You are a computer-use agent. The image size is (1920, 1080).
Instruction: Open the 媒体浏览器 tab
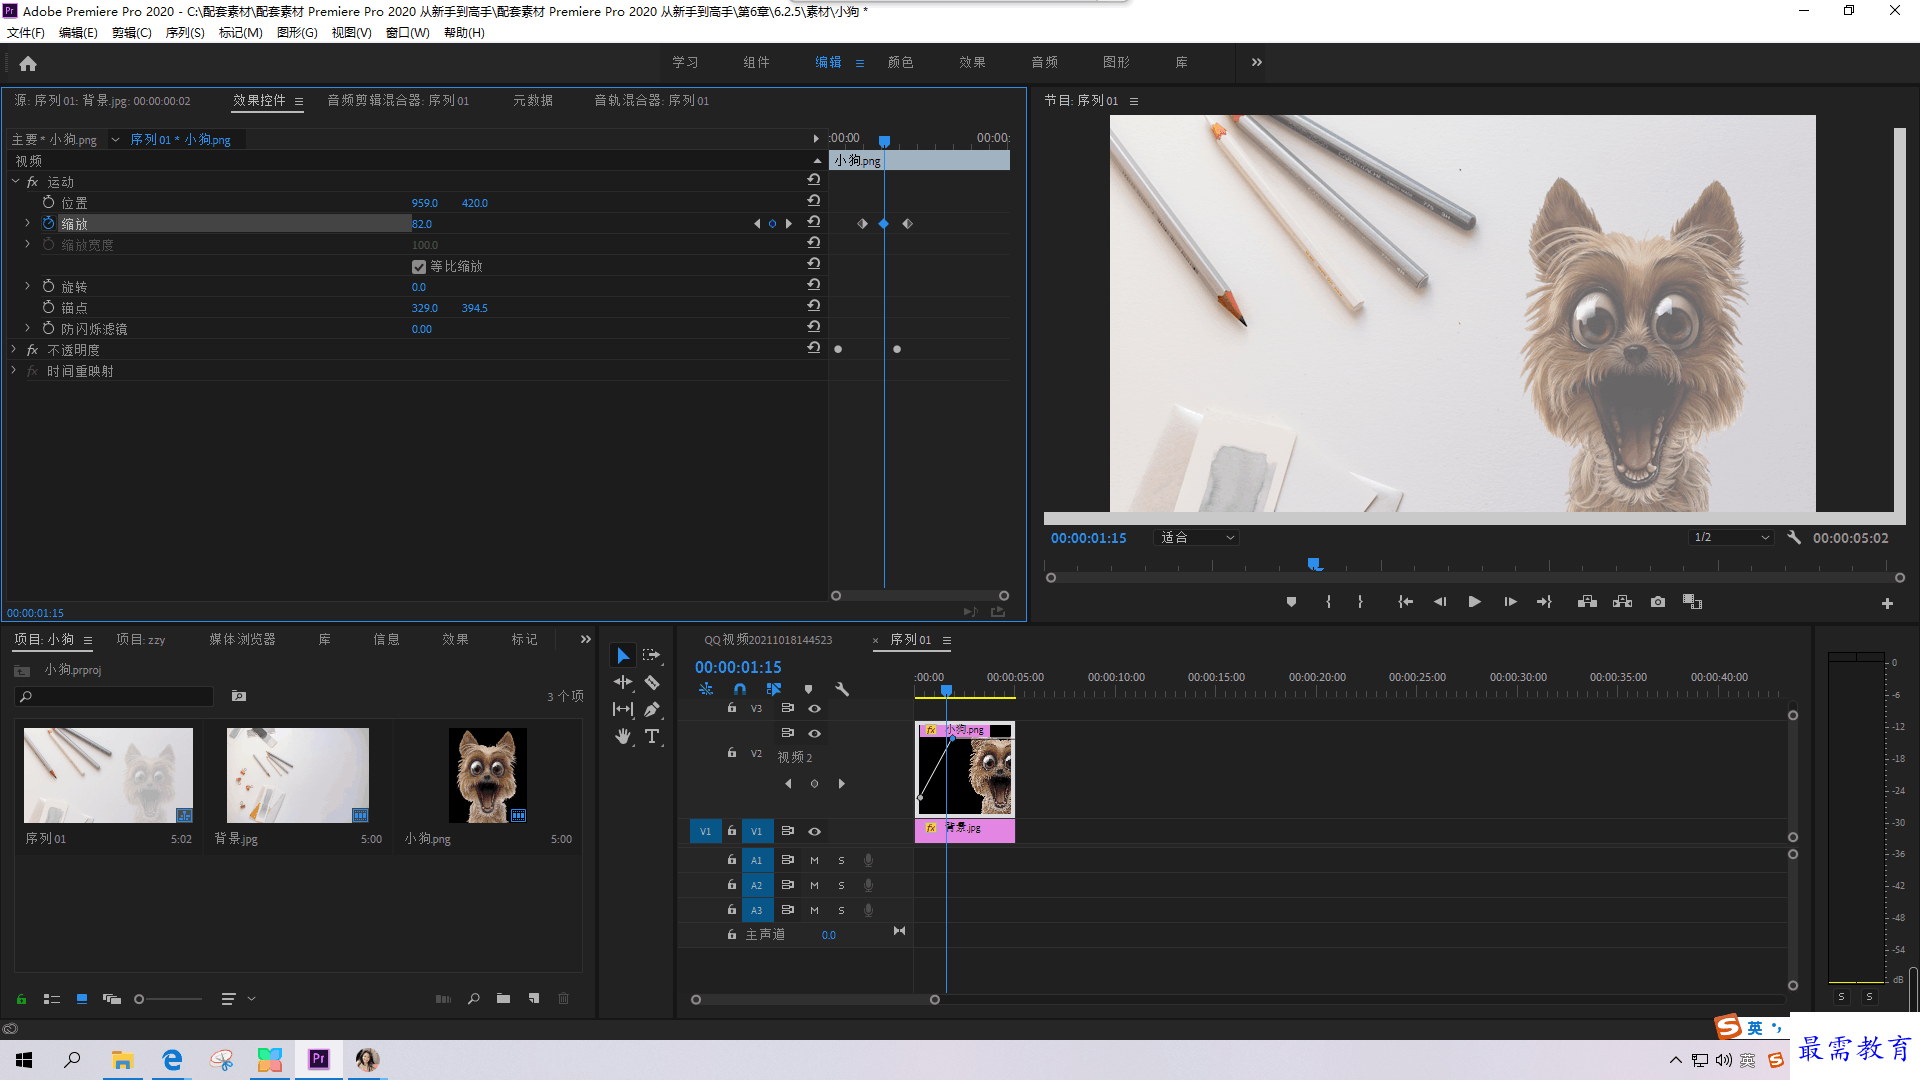tap(242, 639)
